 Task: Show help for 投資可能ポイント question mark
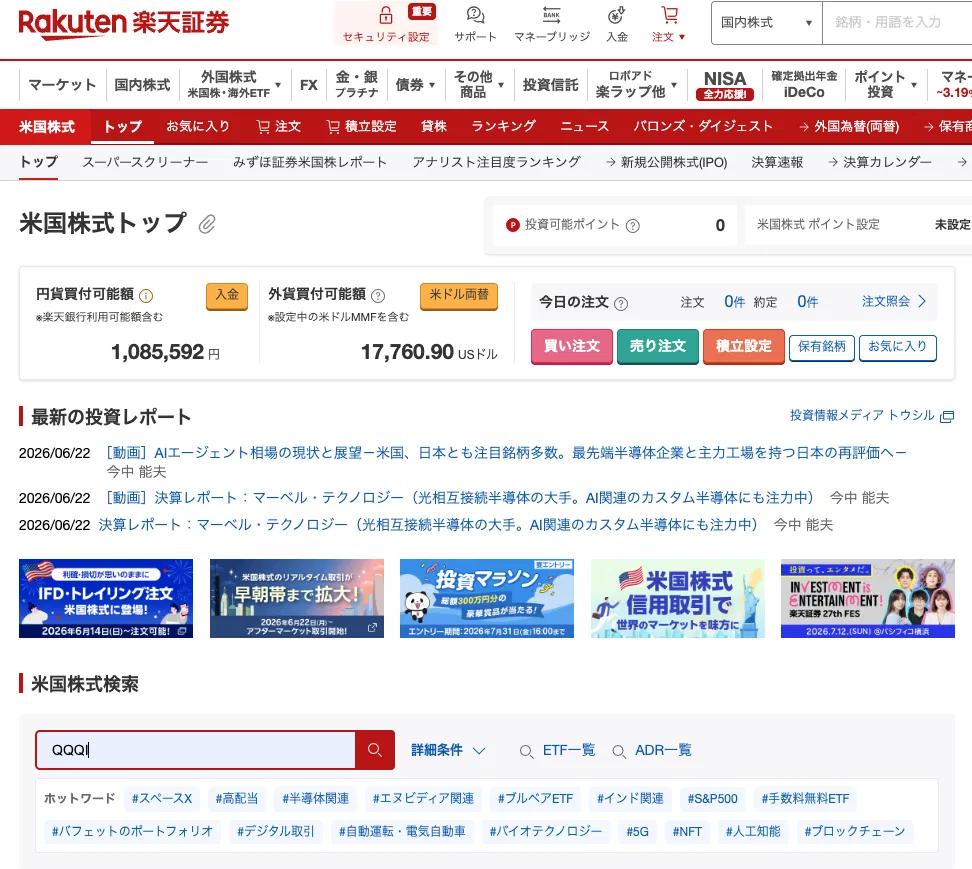pos(632,226)
